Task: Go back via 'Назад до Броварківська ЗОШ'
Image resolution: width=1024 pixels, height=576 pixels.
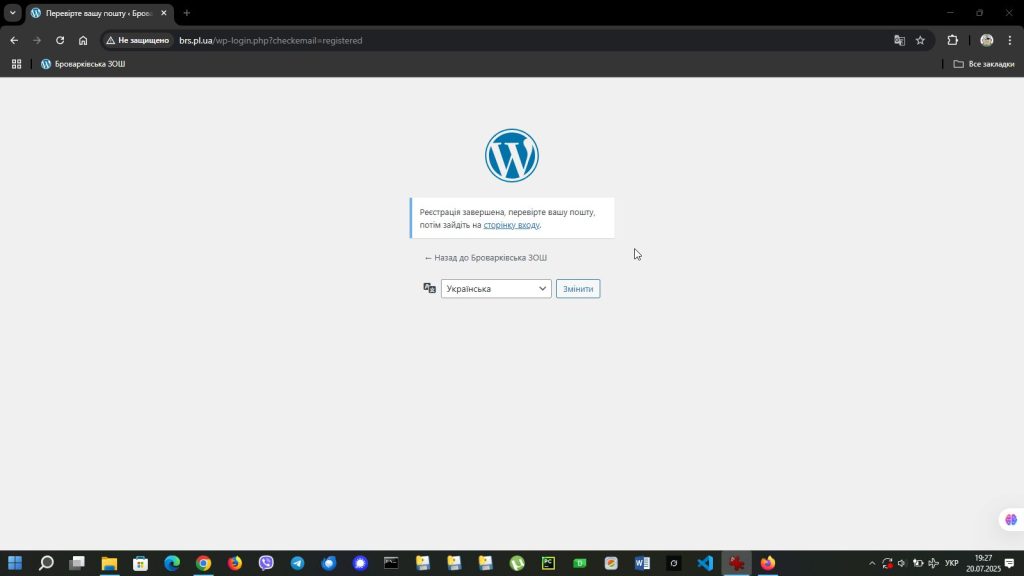Action: (485, 258)
